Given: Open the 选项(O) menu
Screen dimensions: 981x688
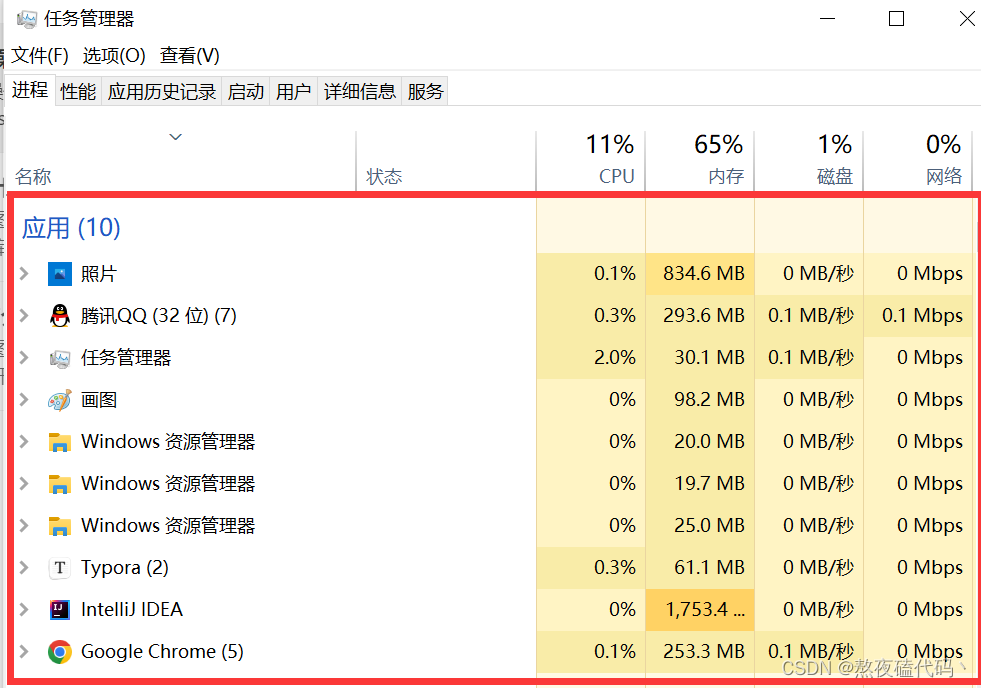Looking at the screenshot, I should [x=114, y=56].
